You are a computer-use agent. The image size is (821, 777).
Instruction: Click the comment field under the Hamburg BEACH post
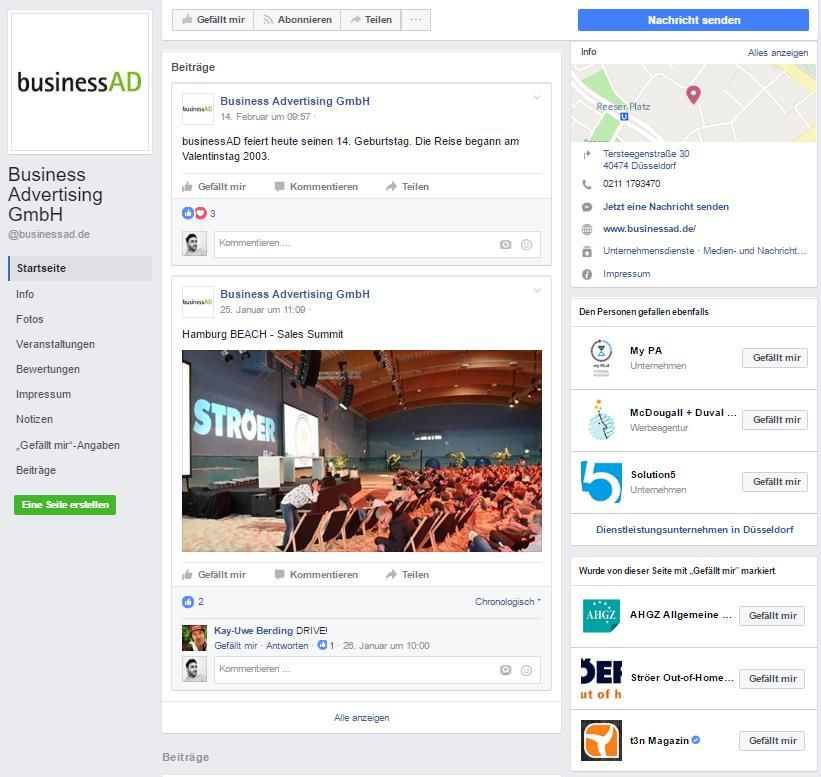pos(377,670)
